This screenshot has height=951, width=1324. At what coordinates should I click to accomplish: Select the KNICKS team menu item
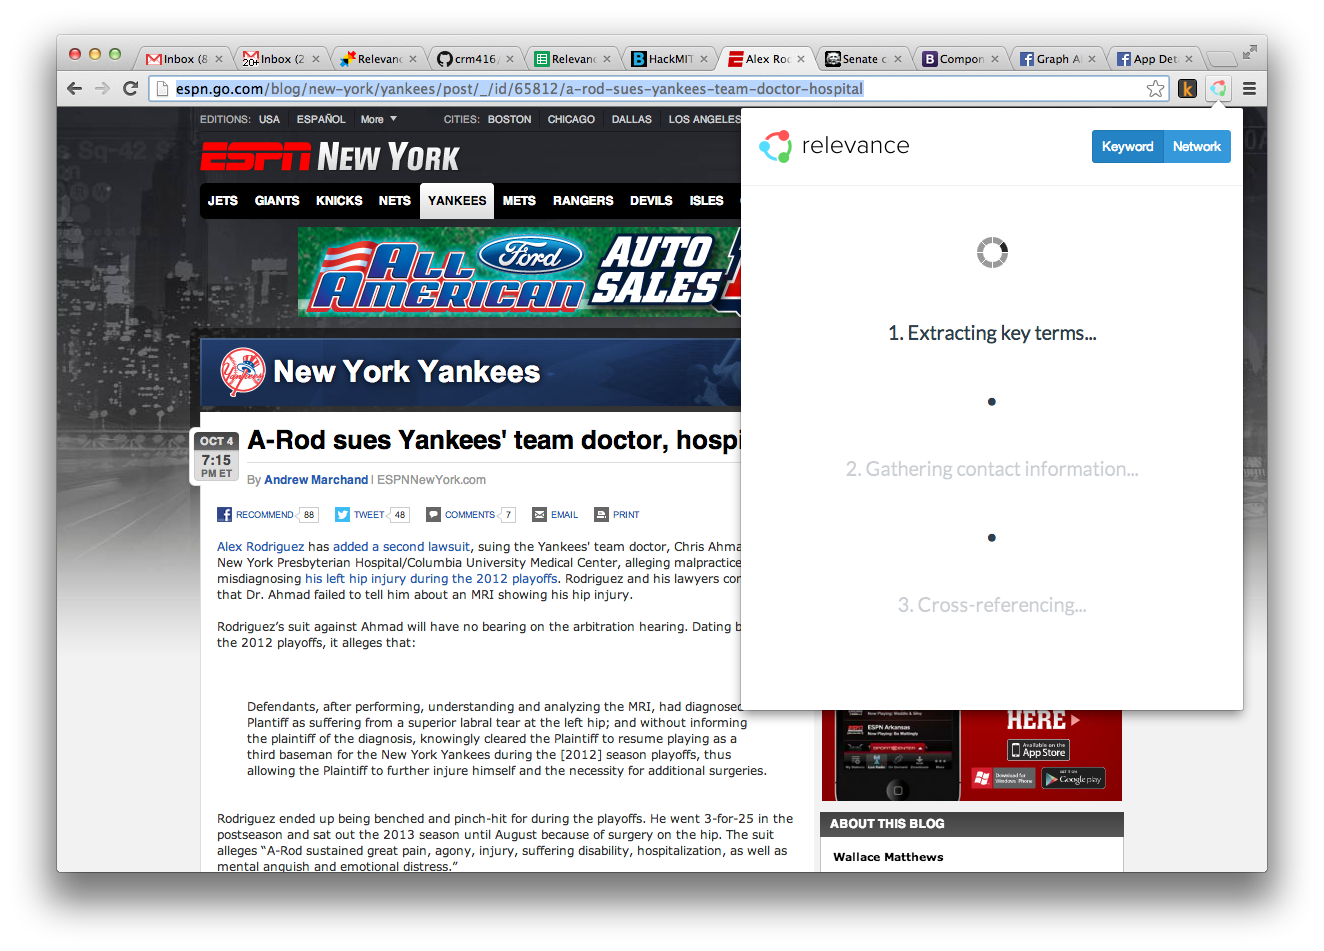coord(339,201)
